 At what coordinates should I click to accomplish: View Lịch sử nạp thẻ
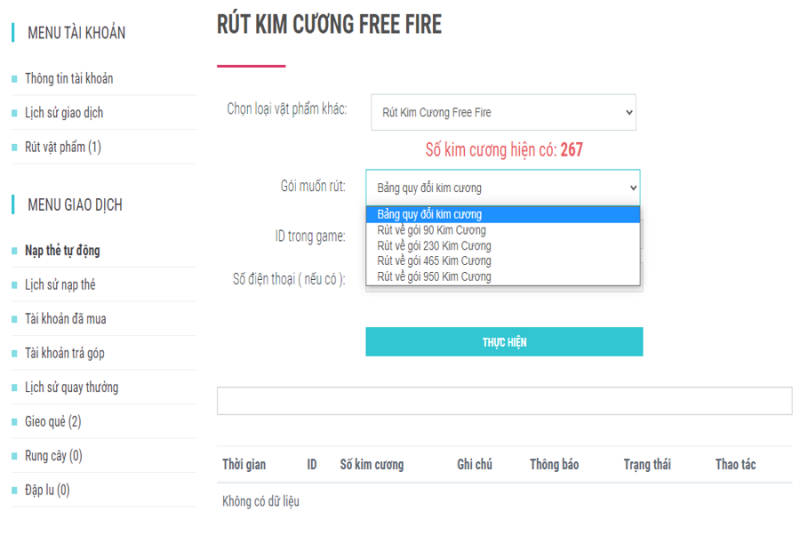tap(60, 285)
